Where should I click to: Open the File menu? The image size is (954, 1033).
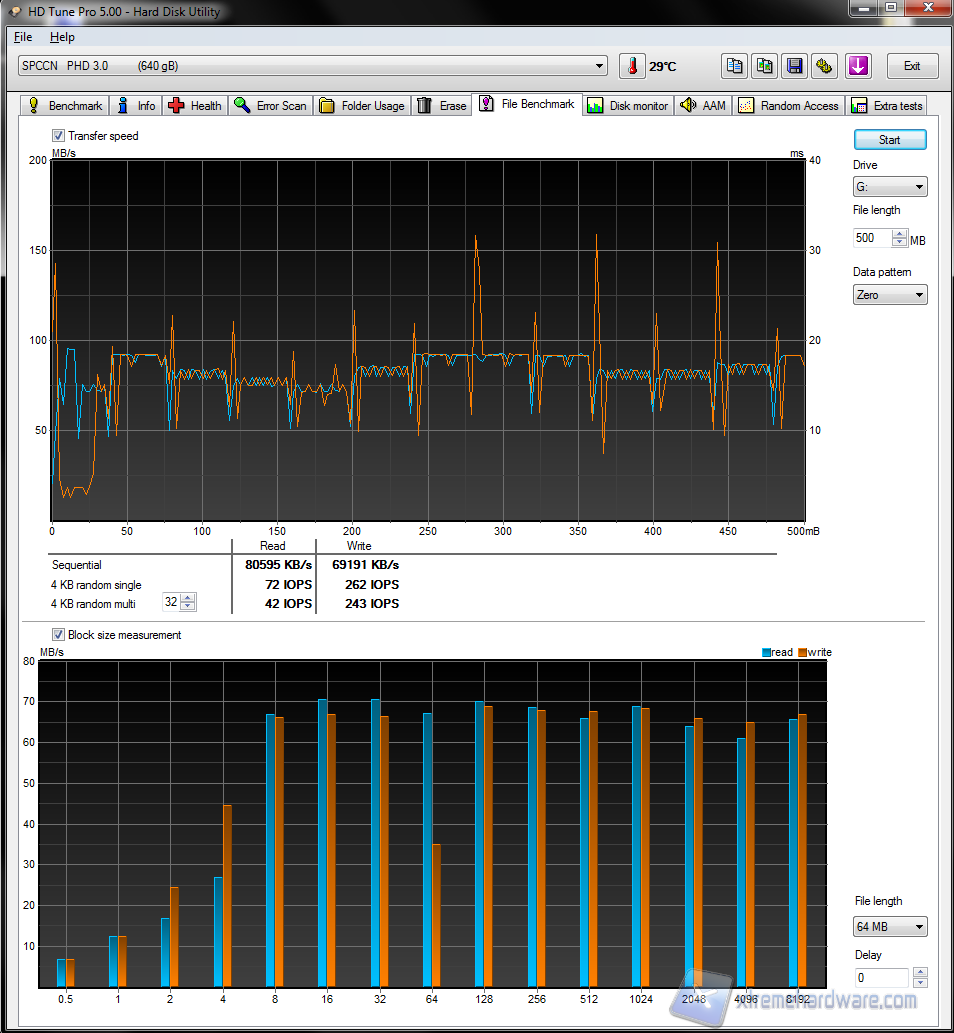pyautogui.click(x=22, y=37)
